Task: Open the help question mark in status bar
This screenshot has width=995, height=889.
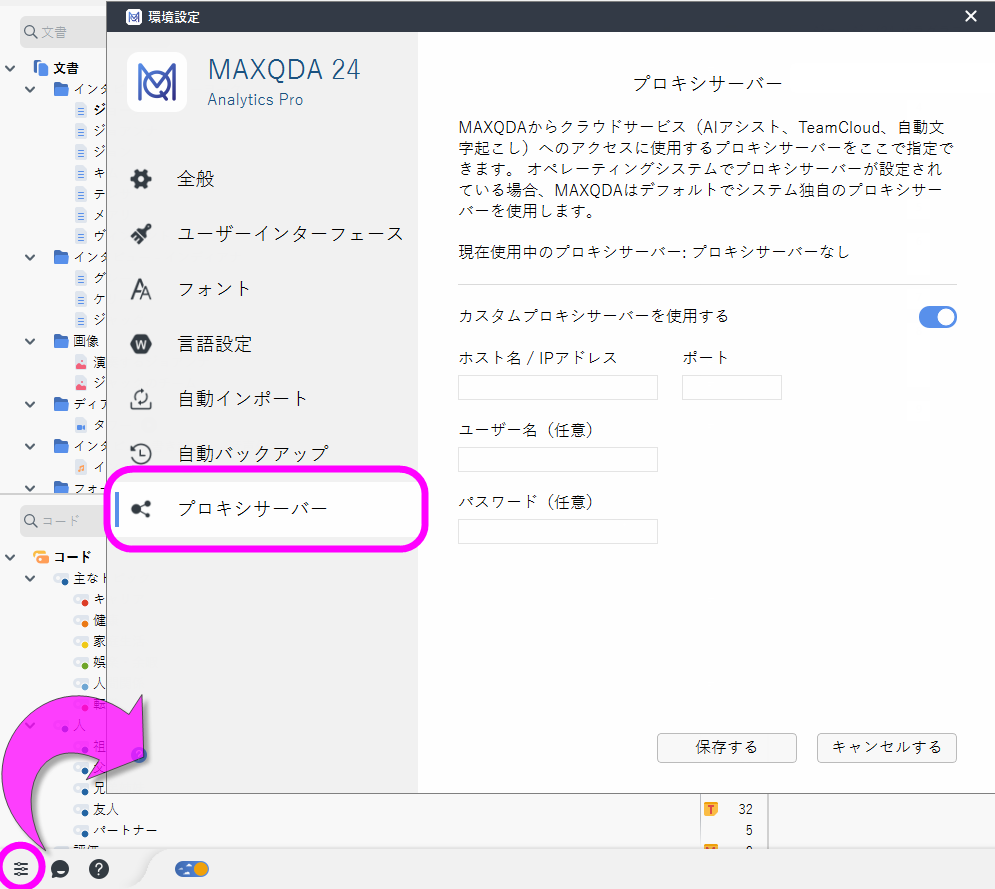Action: [x=98, y=869]
